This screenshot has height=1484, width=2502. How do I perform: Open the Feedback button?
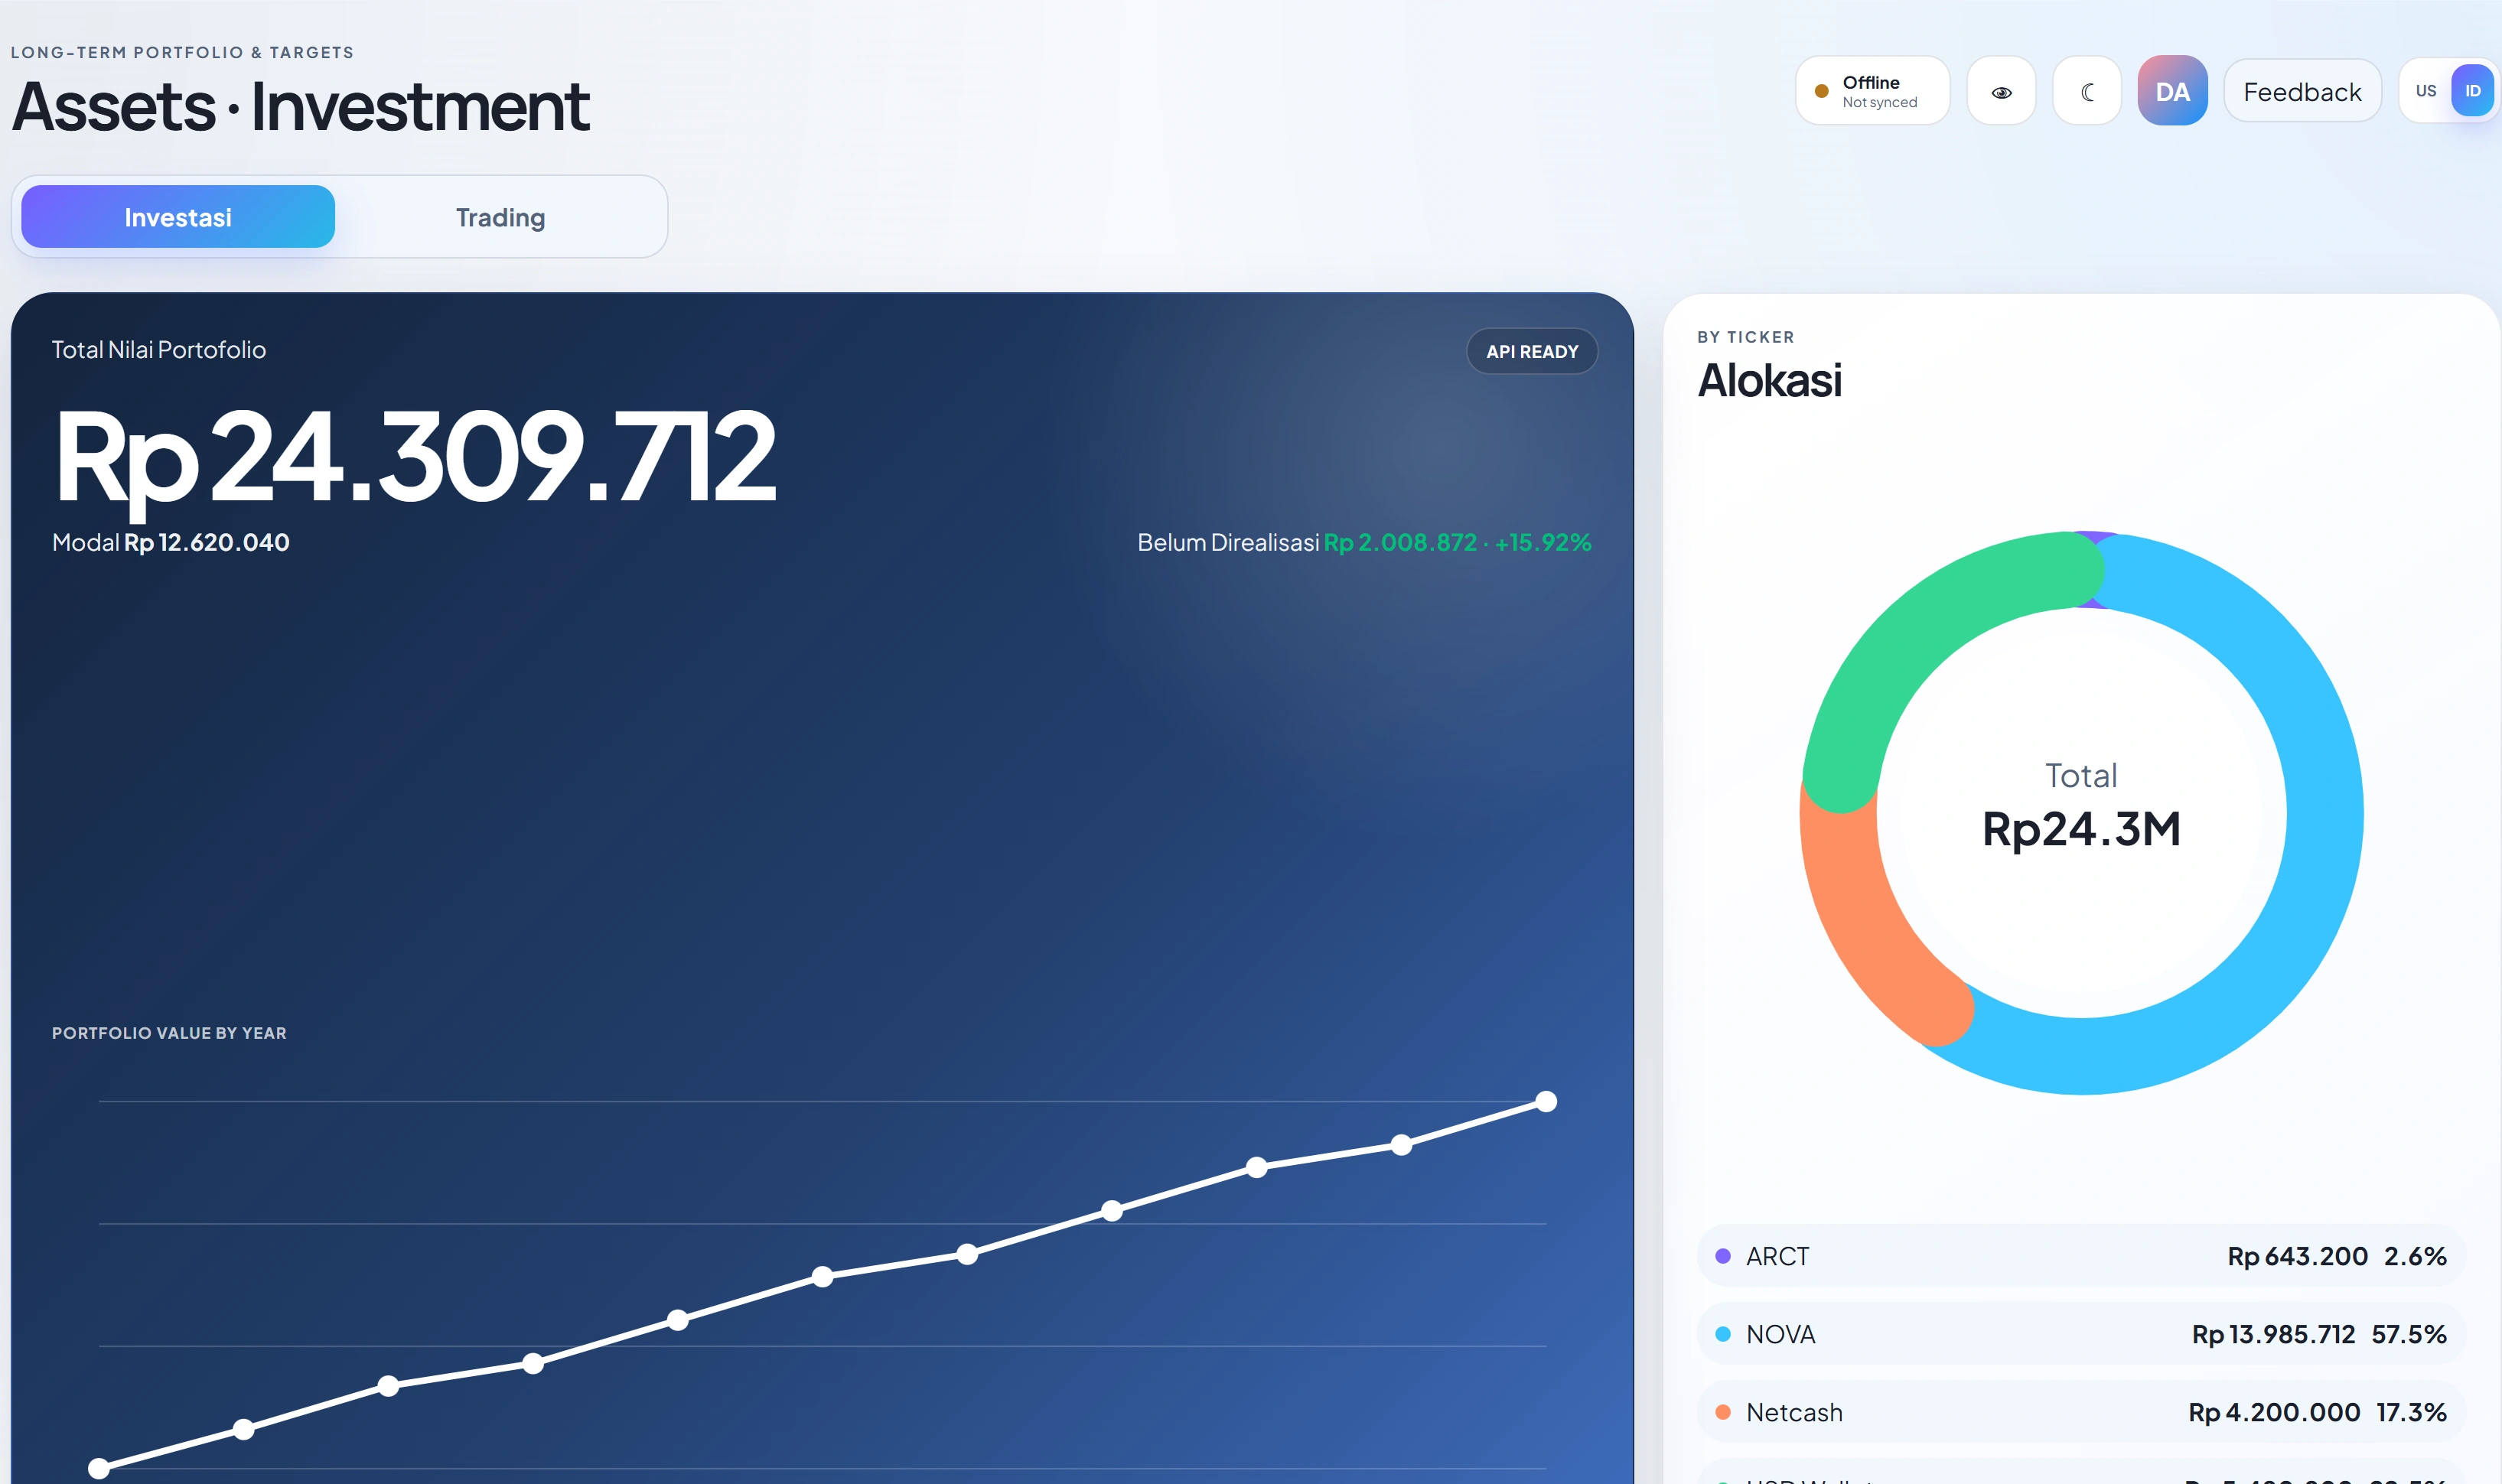[x=2302, y=92]
